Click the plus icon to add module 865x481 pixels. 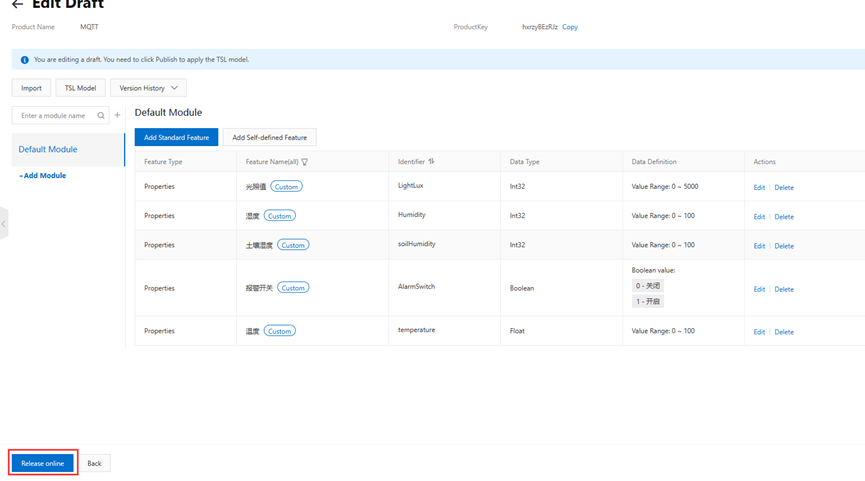118,115
